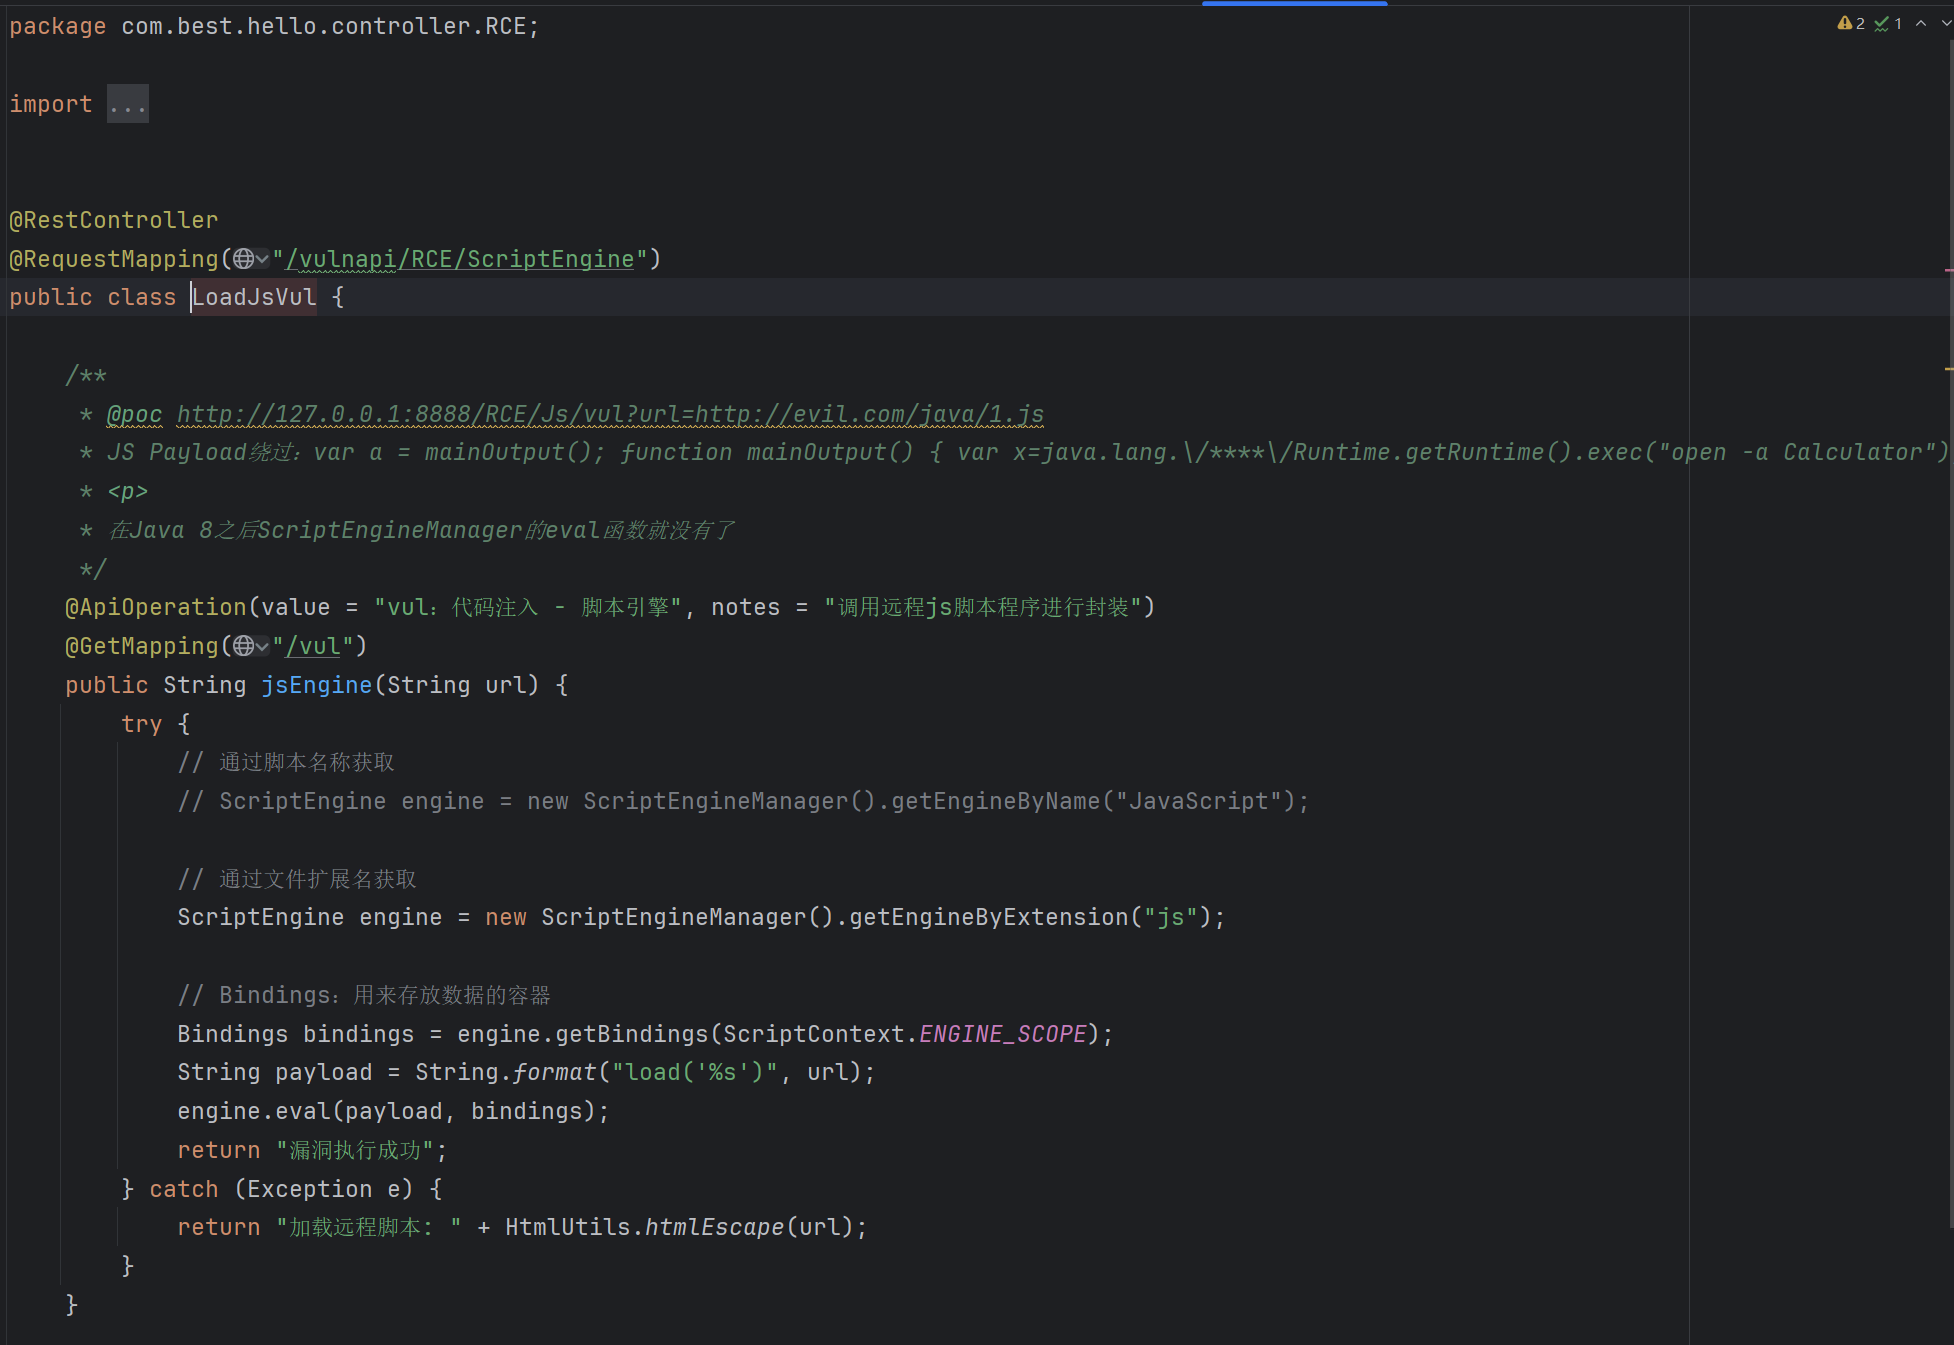Image resolution: width=1954 pixels, height=1345 pixels.
Task: Click the active editor tab indicator
Action: pyautogui.click(x=1294, y=3)
